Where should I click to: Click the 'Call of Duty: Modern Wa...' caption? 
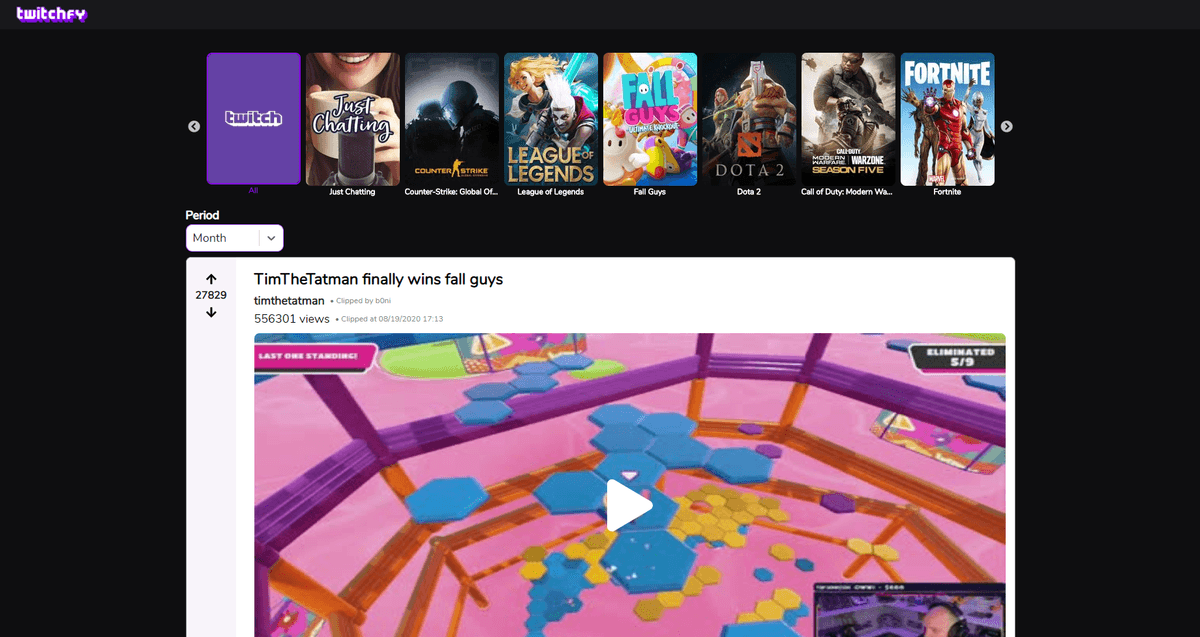(848, 192)
